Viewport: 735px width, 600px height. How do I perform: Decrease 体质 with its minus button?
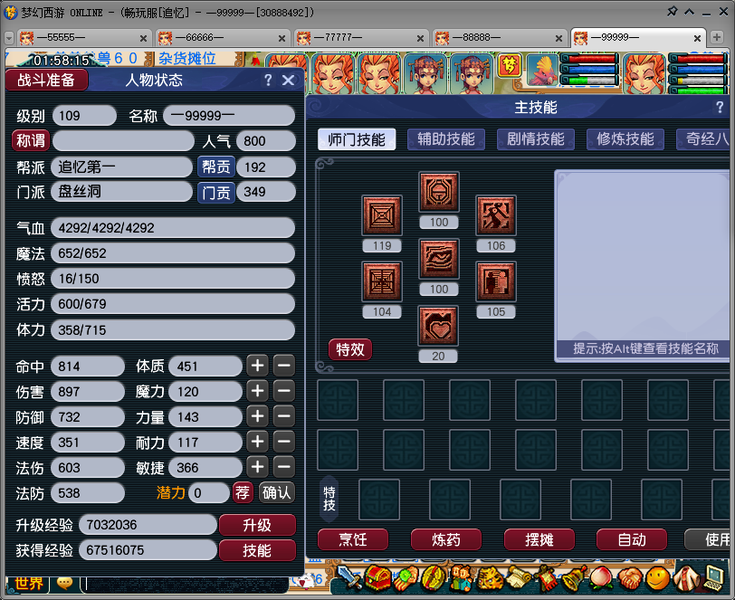pos(284,366)
